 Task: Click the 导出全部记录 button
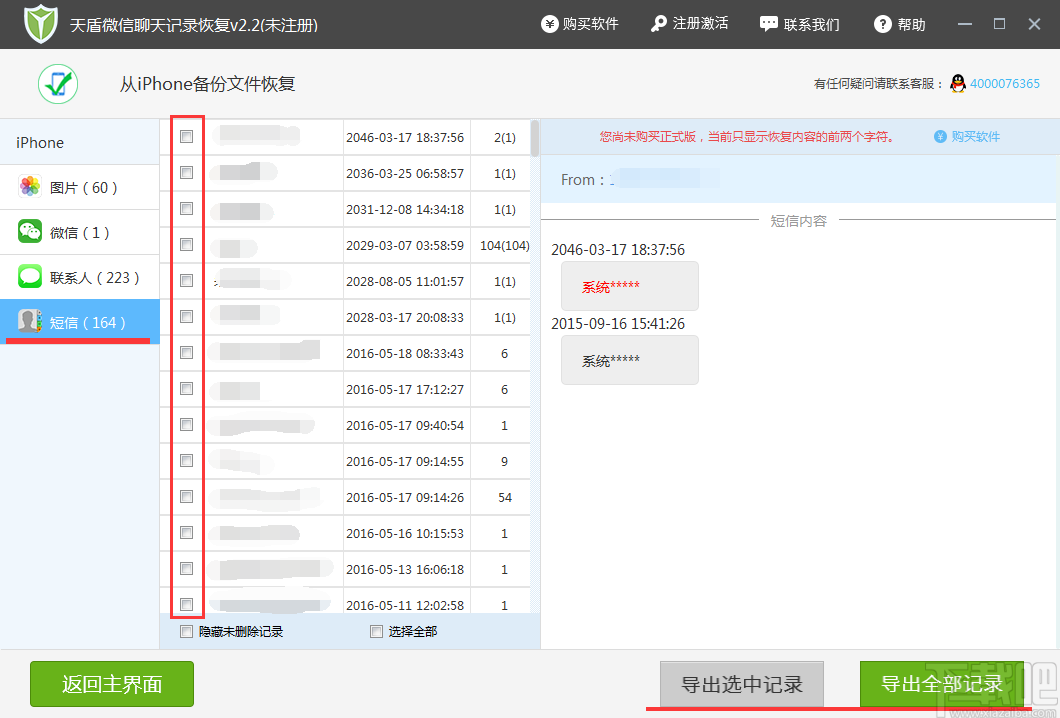point(941,684)
